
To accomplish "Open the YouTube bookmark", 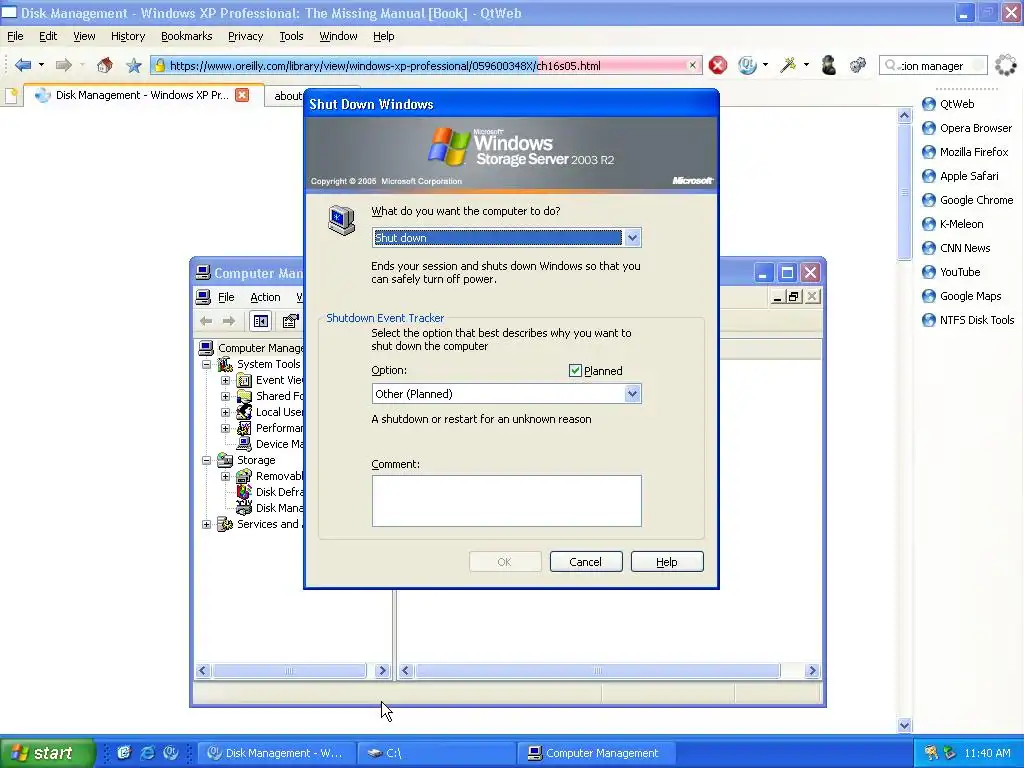I will coord(951,272).
